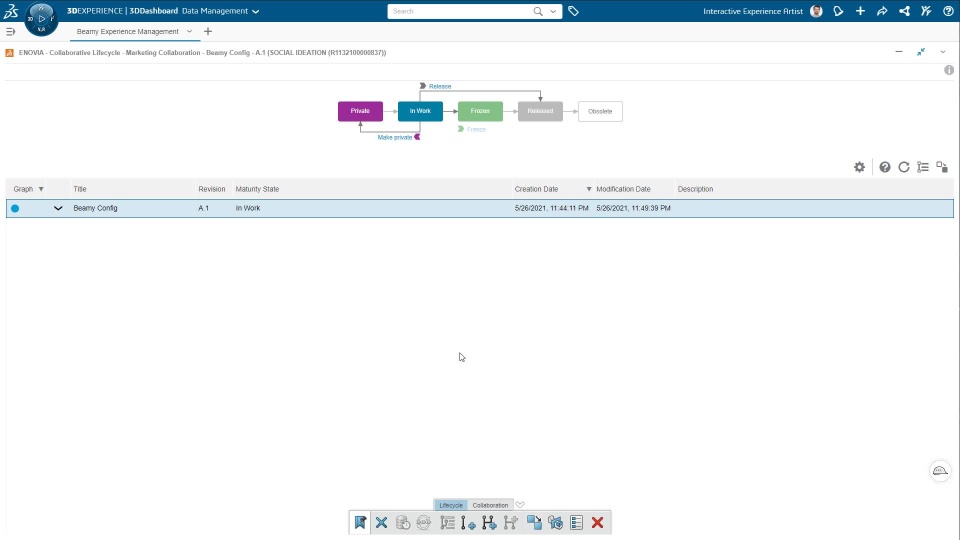Image resolution: width=960 pixels, height=540 pixels.
Task: Add a new dashboard tab
Action: [208, 31]
